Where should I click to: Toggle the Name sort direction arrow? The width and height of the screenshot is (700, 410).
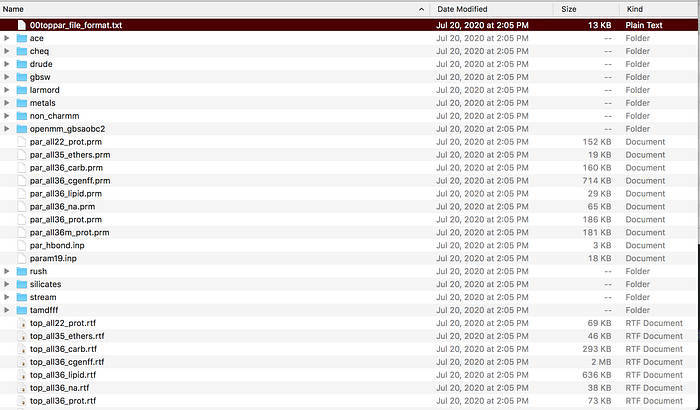[x=421, y=9]
